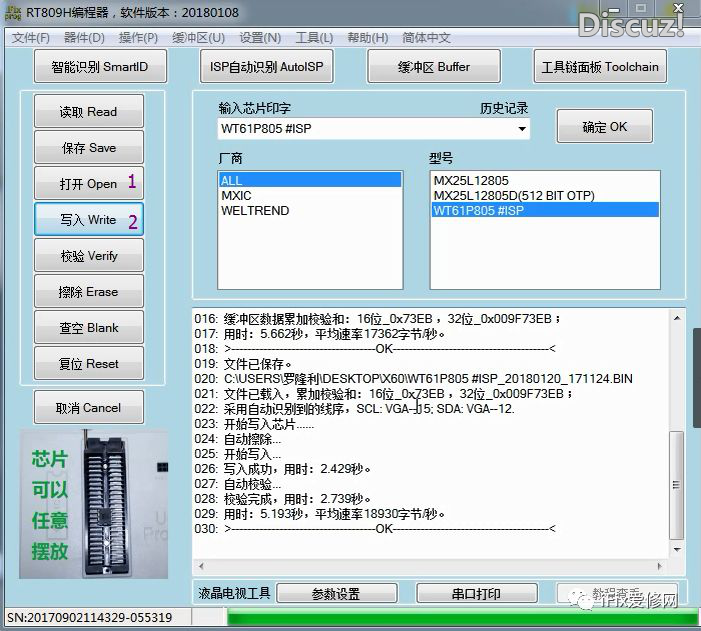
Task: Click log line 029 average speed
Action: pyautogui.click(x=320, y=514)
